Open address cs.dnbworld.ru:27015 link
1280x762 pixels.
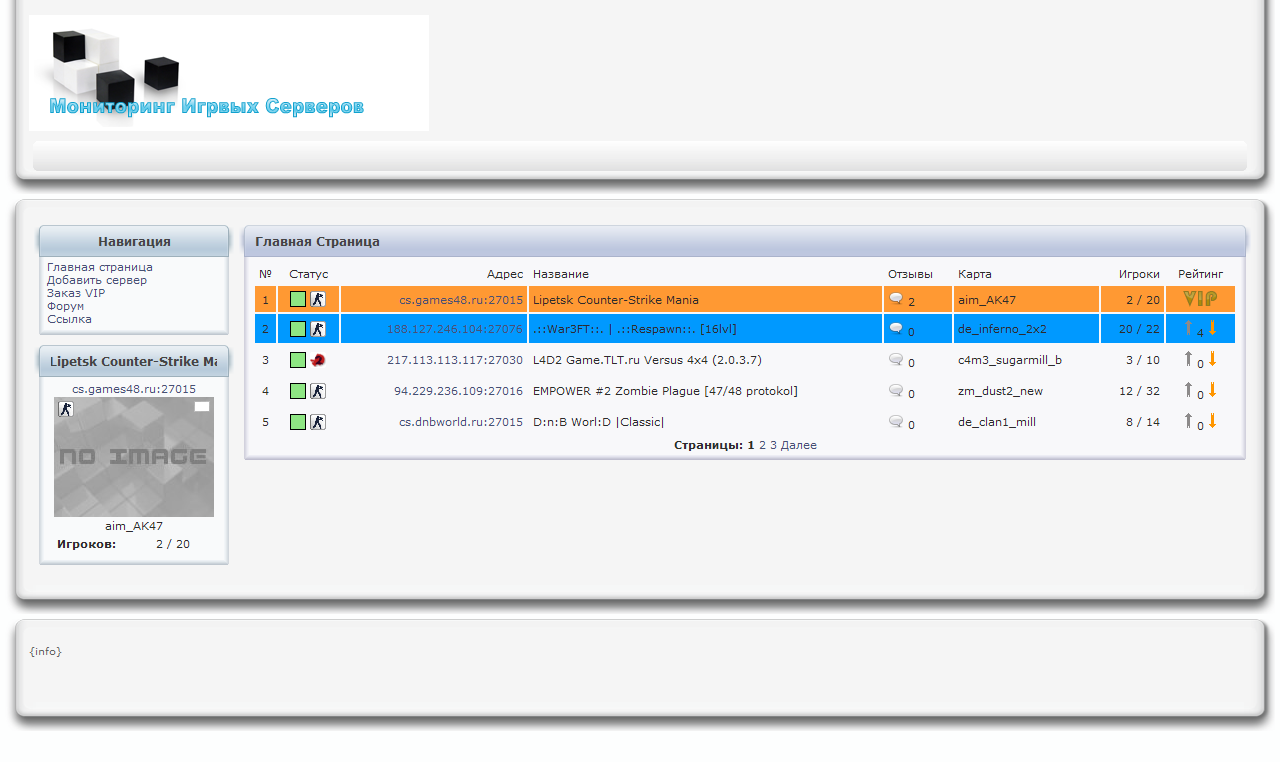coord(461,422)
